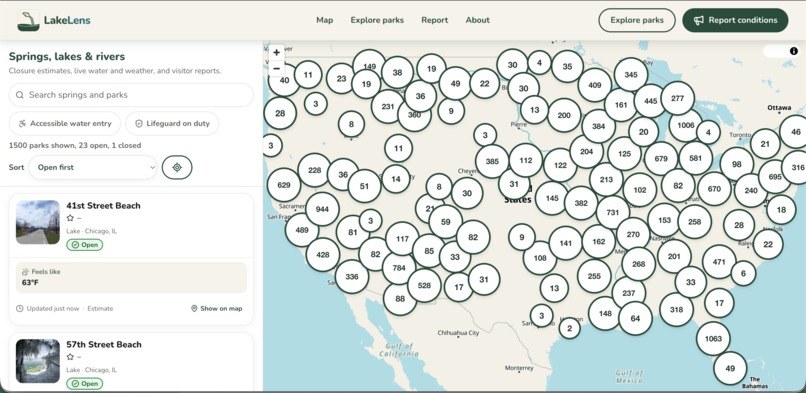Image resolution: width=806 pixels, height=393 pixels.
Task: Expand the 231 map cluster
Action: click(x=388, y=107)
